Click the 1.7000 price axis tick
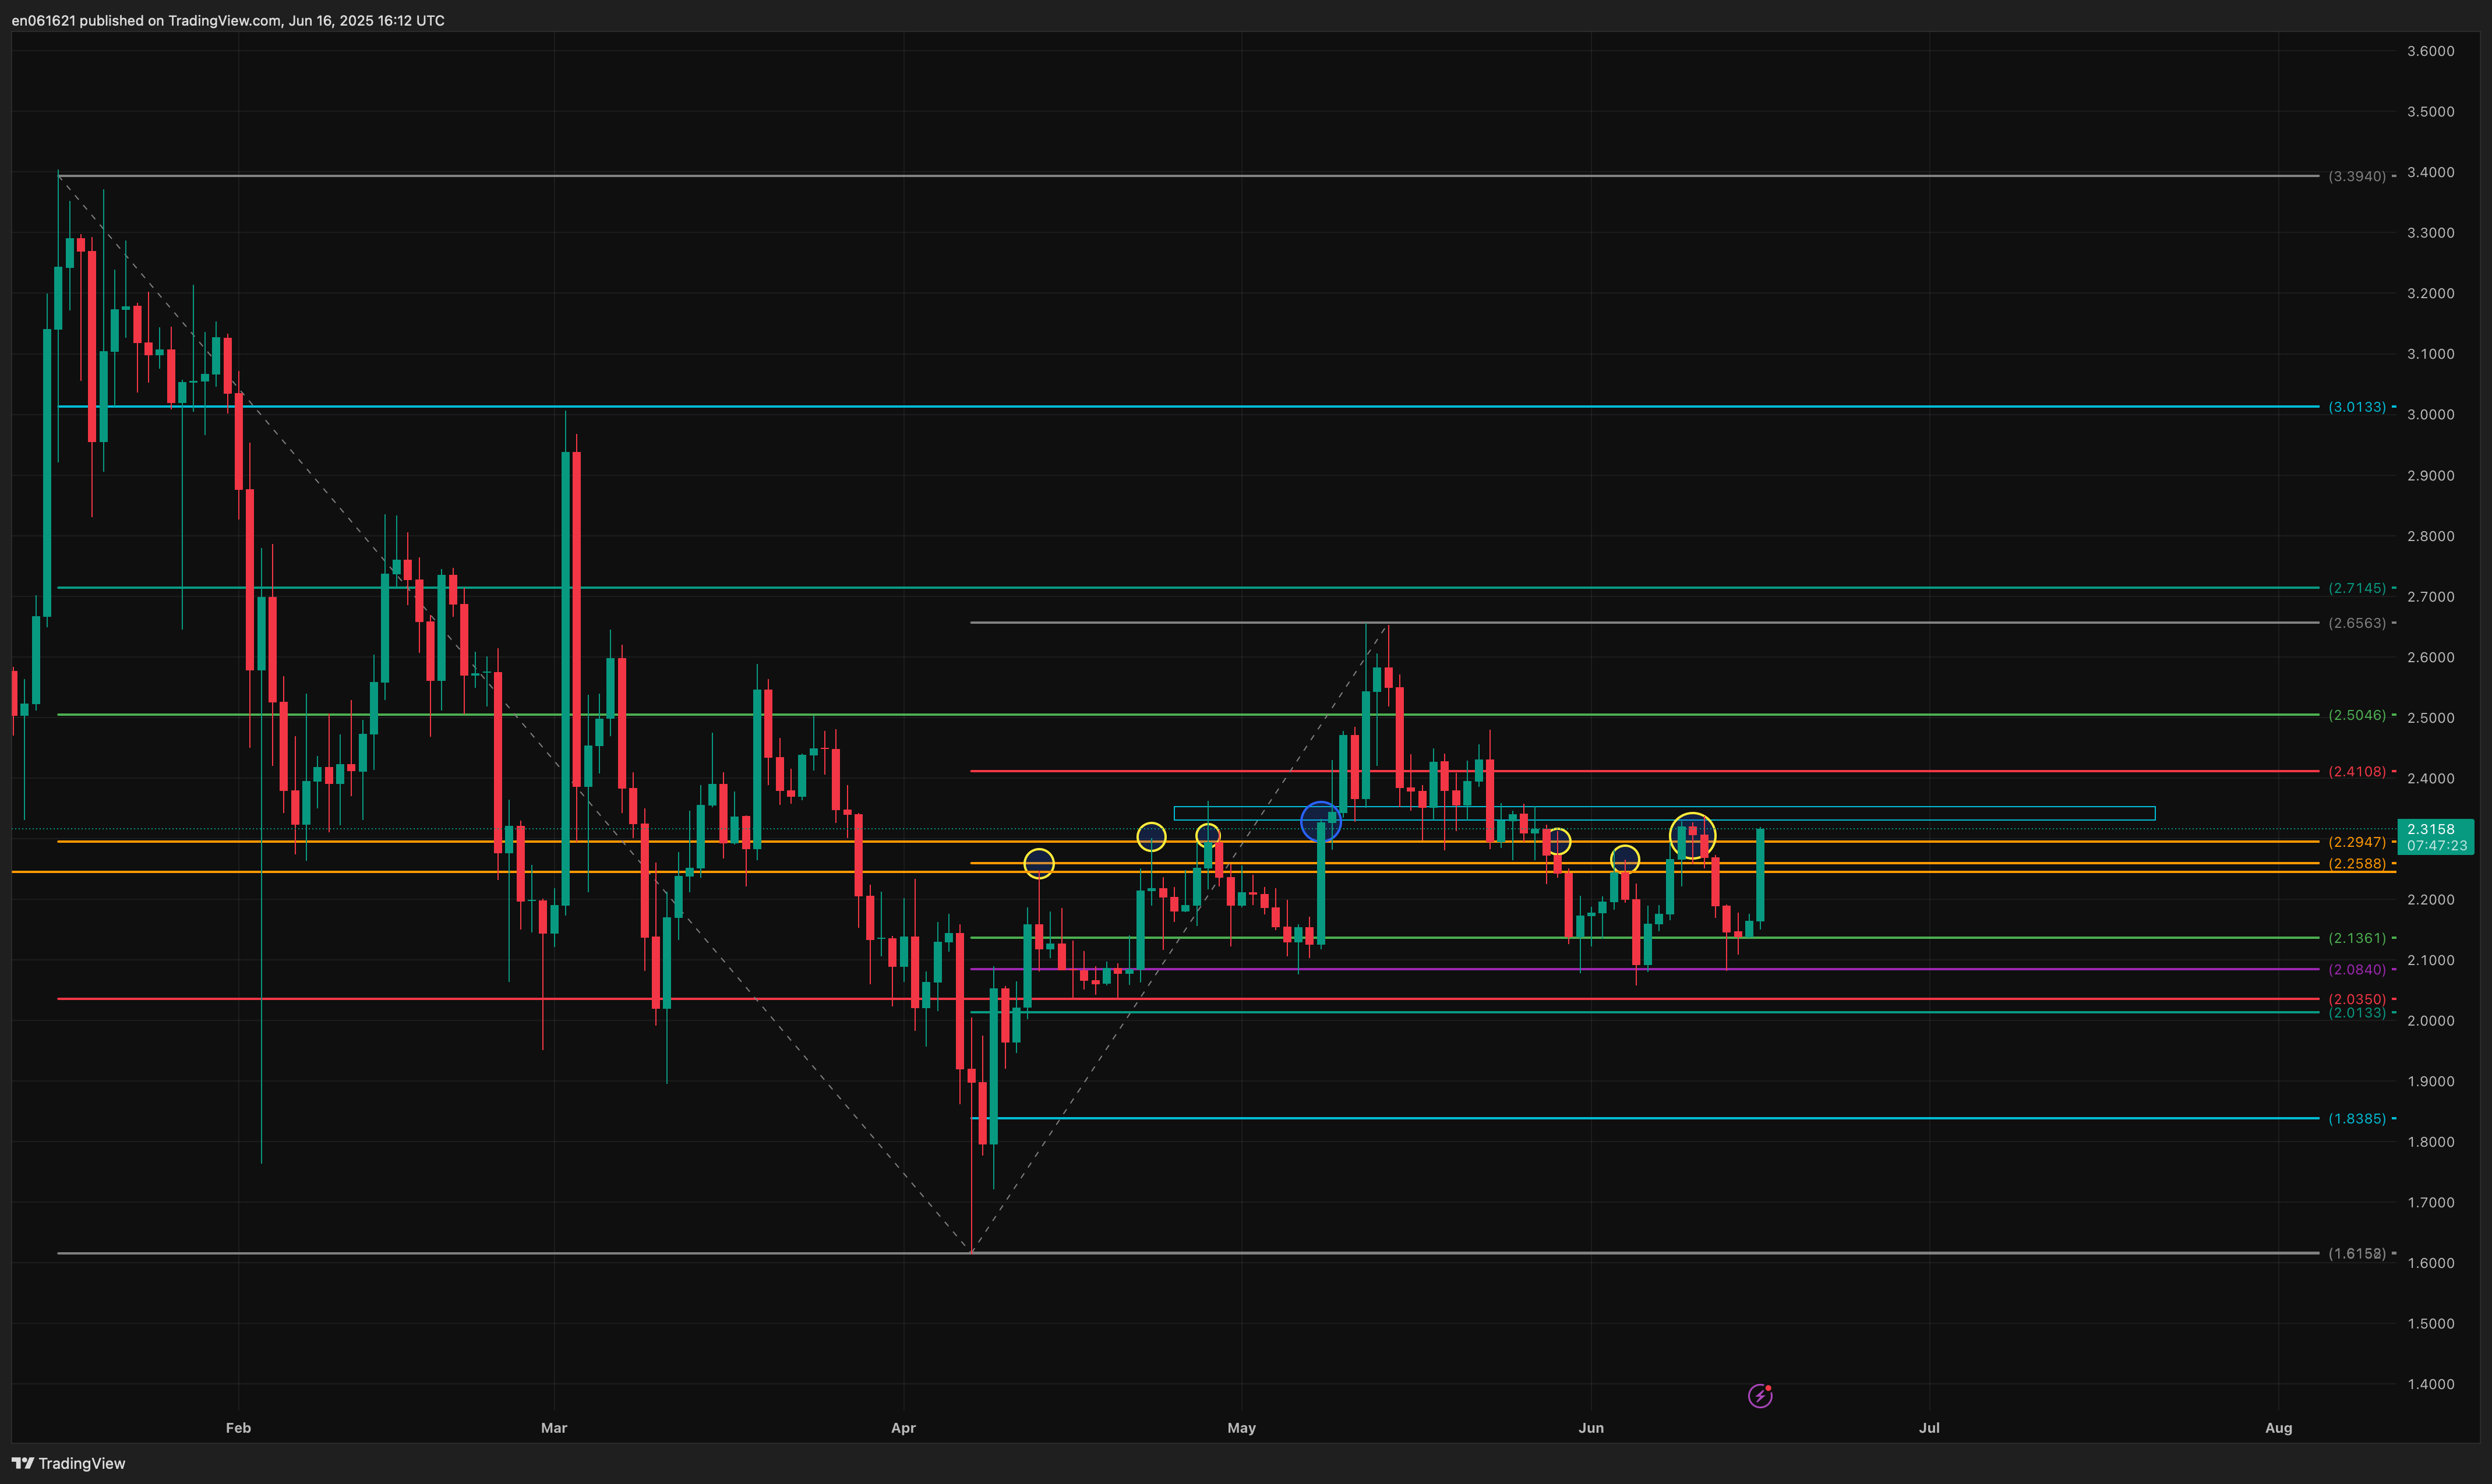Screen dimensions: 2492x1484 pyautogui.click(x=2430, y=1203)
